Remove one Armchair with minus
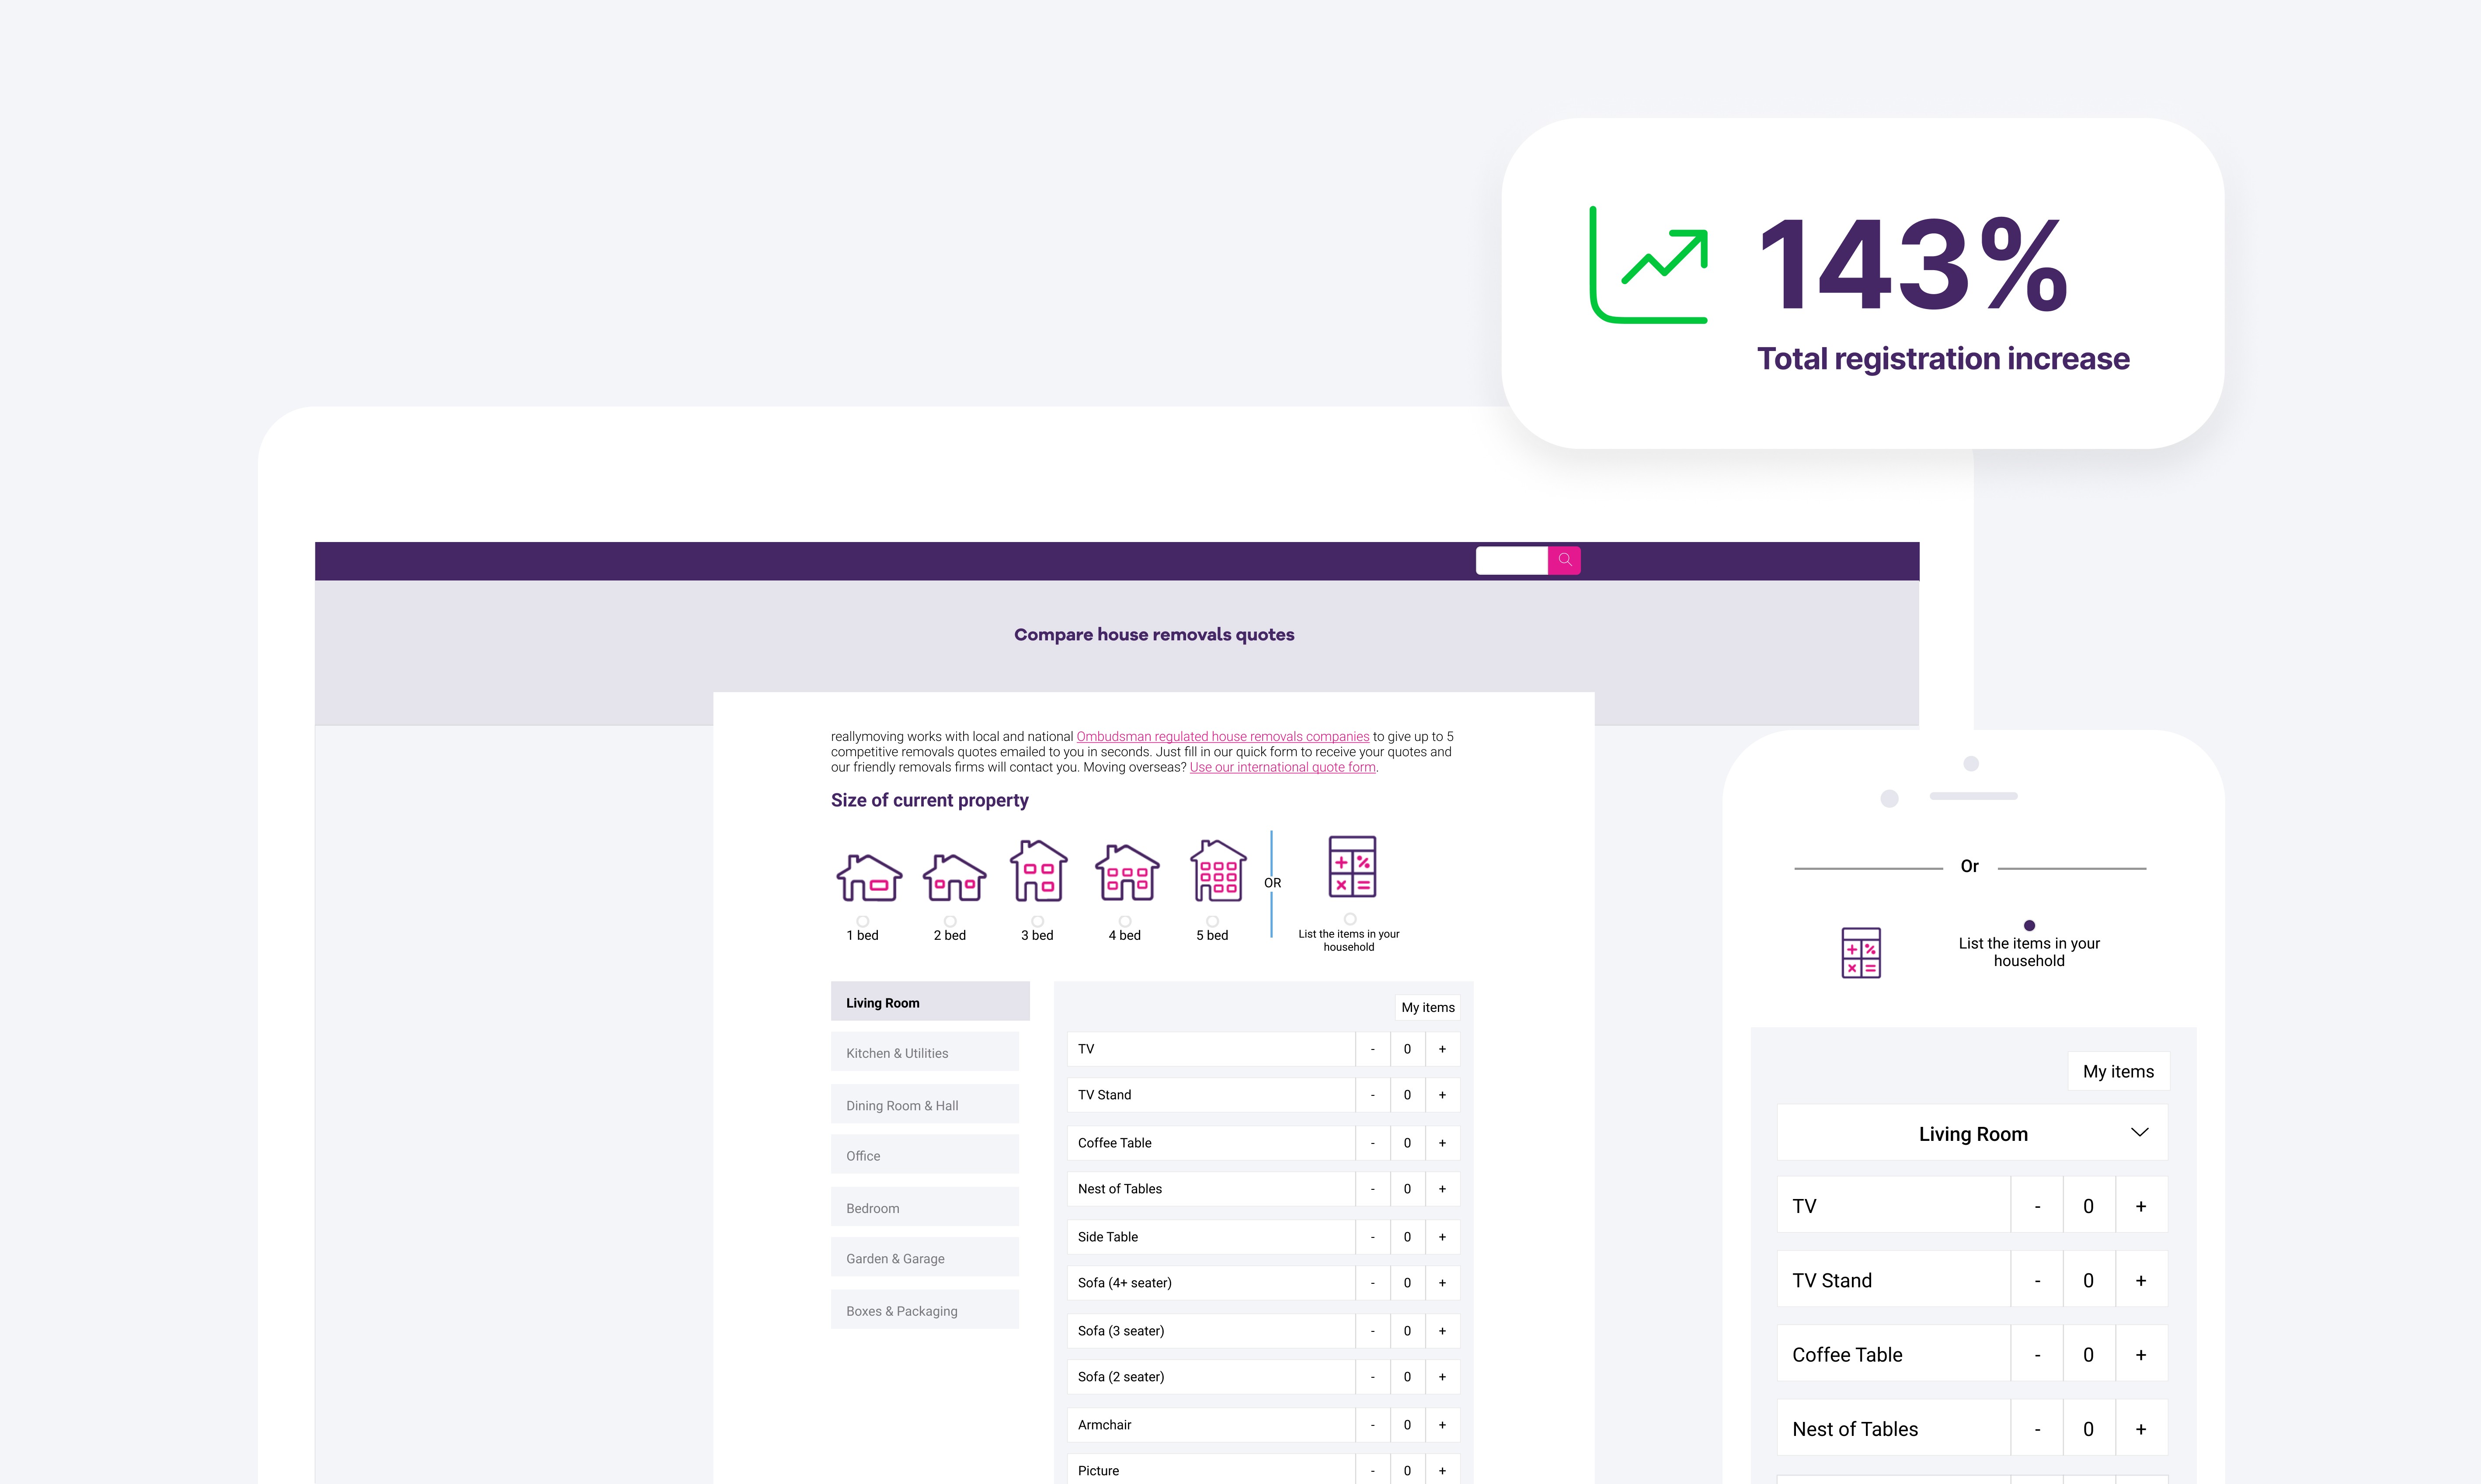The image size is (2481, 1484). (x=1373, y=1425)
